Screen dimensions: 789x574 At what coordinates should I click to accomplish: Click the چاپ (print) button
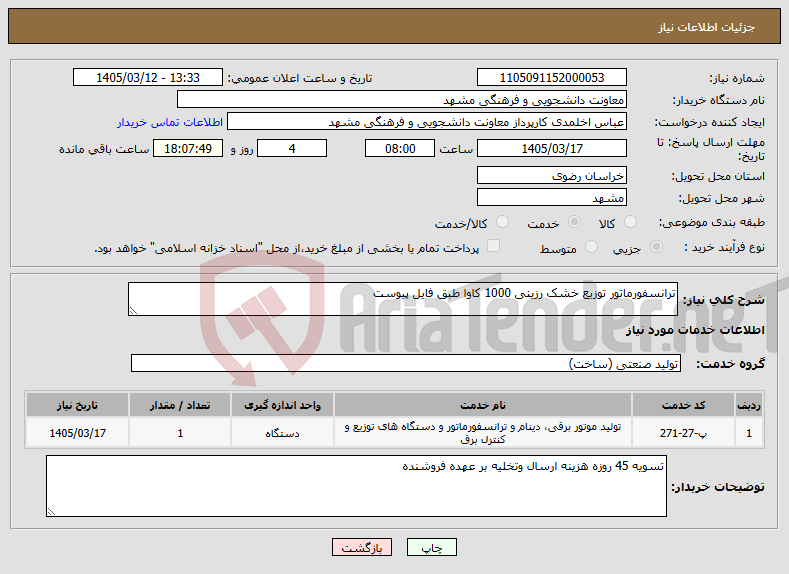432,547
